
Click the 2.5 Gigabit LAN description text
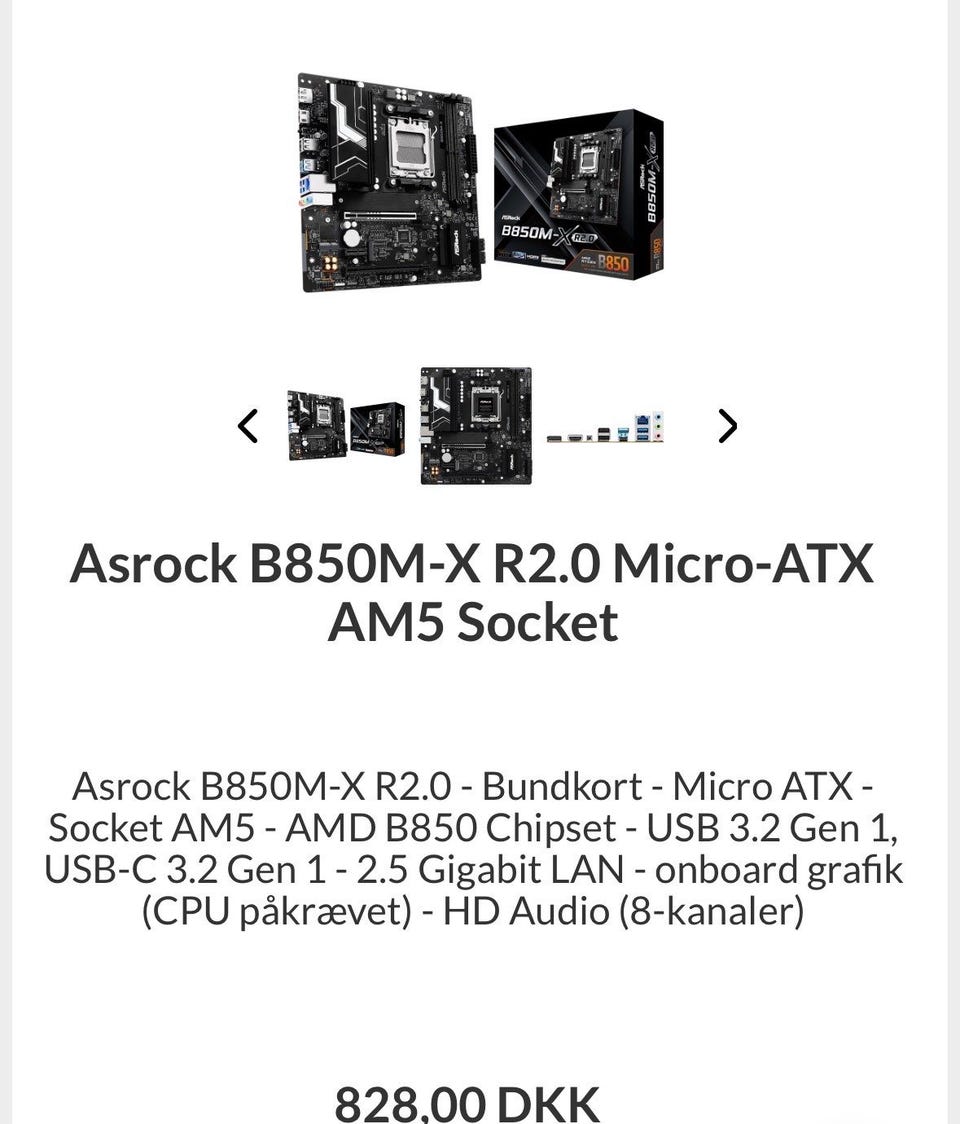(x=490, y=870)
